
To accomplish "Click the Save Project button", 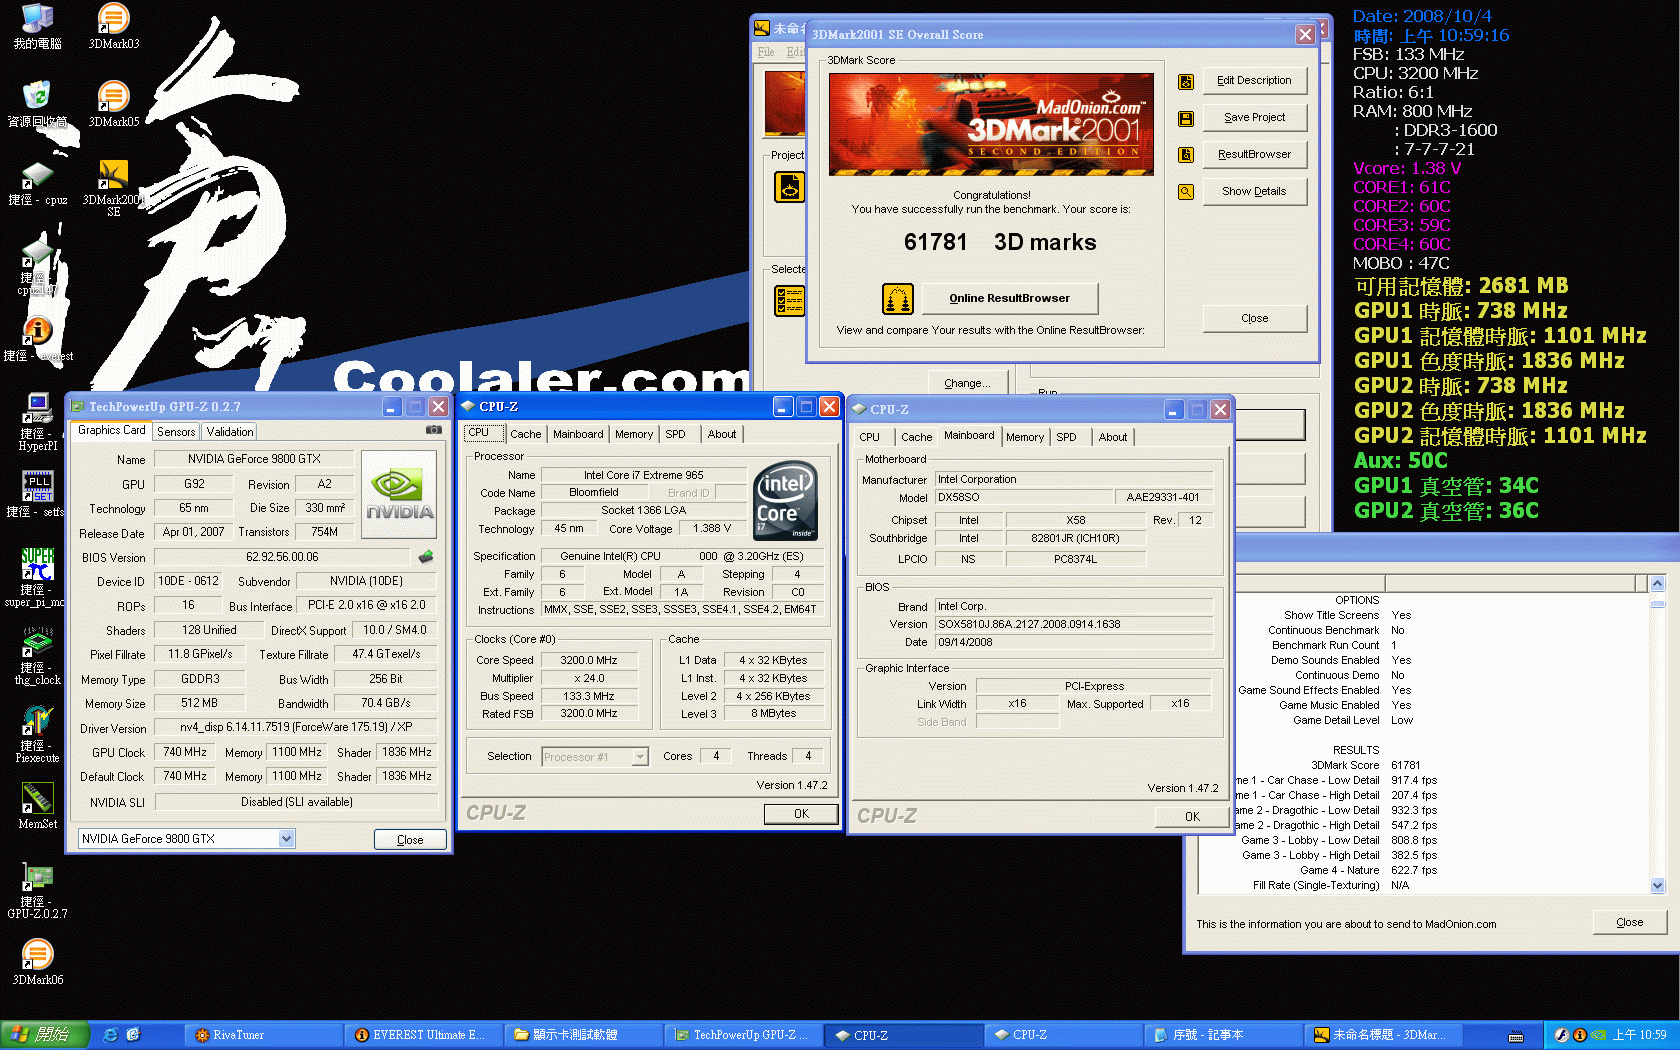I will pyautogui.click(x=1254, y=118).
